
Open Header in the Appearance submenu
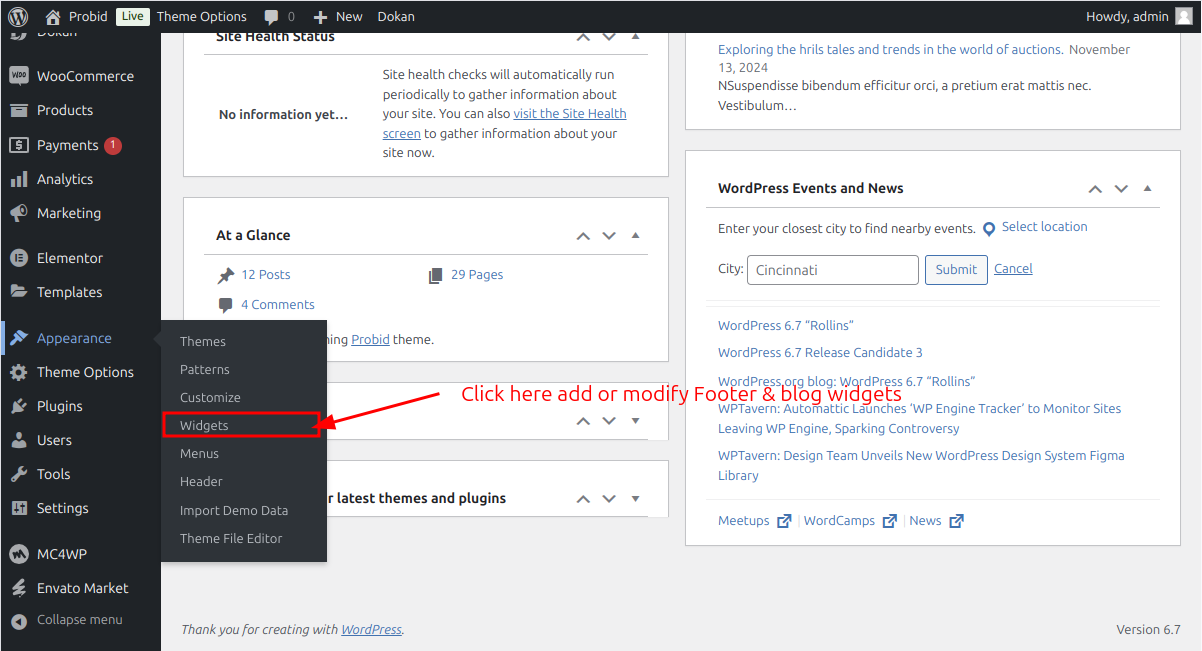click(201, 481)
